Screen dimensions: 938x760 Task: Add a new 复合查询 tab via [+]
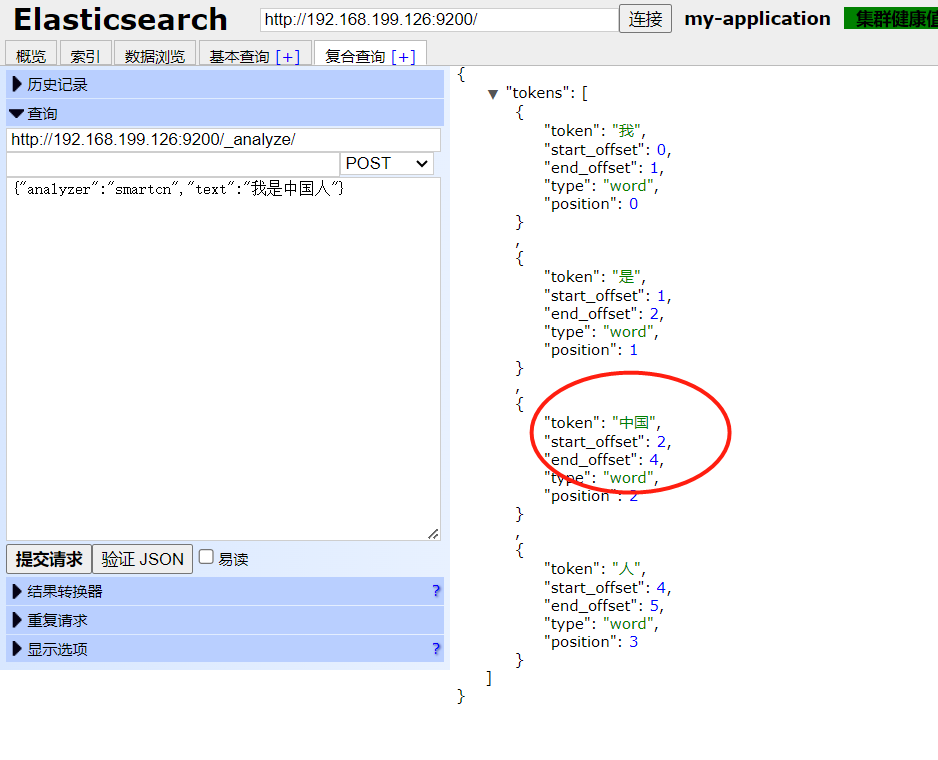(x=403, y=57)
